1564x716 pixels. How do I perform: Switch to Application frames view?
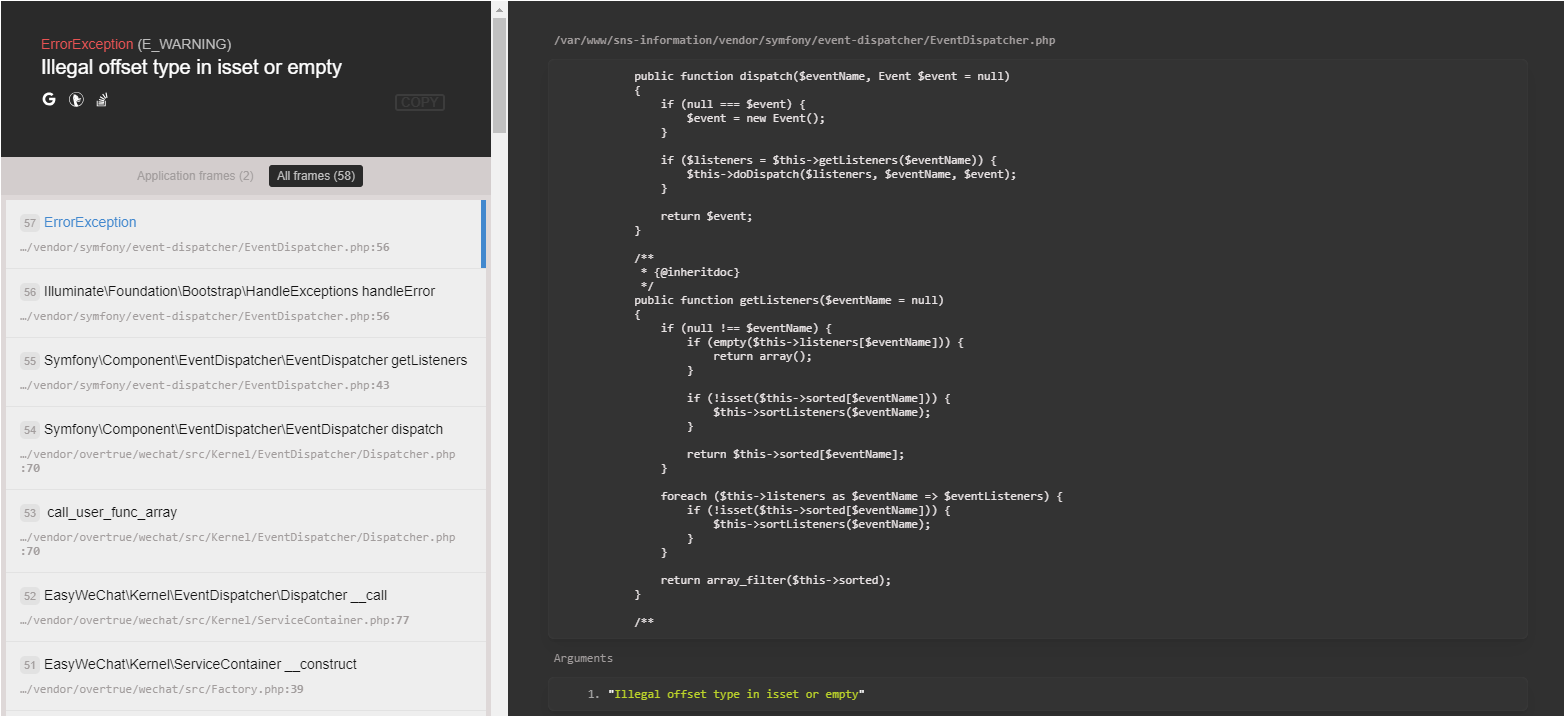coord(195,175)
